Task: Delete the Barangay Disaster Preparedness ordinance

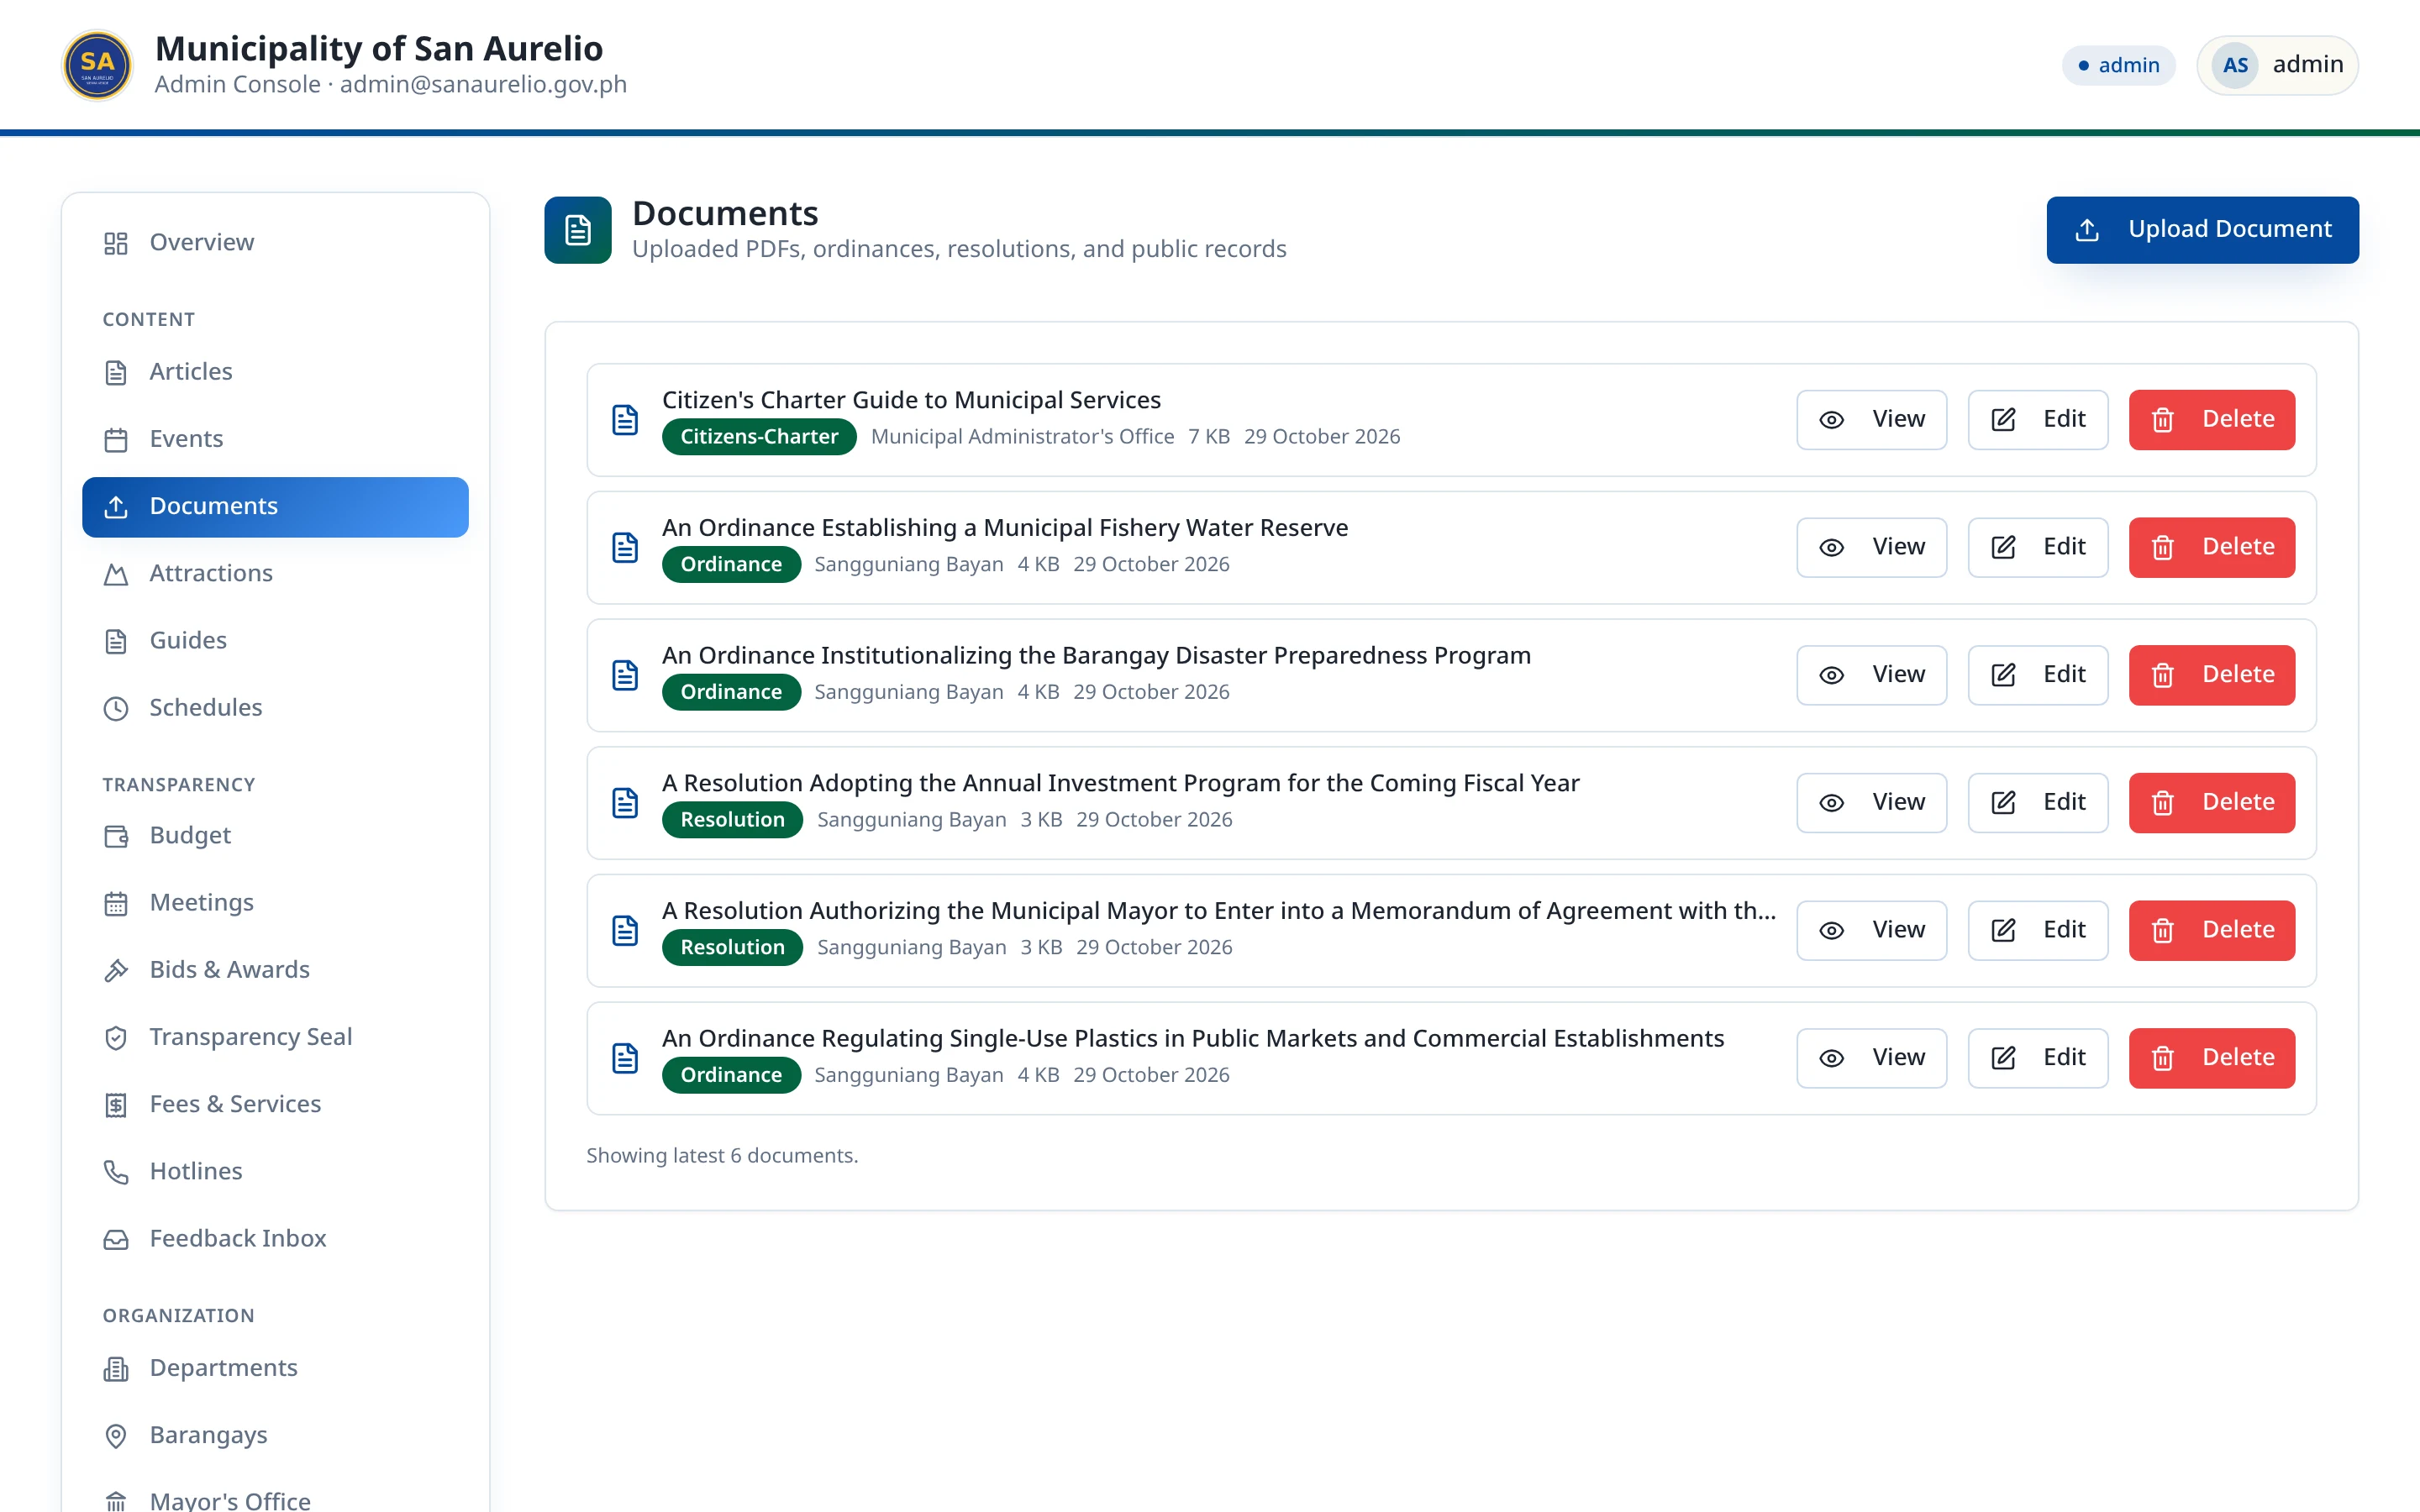Action: click(2211, 675)
